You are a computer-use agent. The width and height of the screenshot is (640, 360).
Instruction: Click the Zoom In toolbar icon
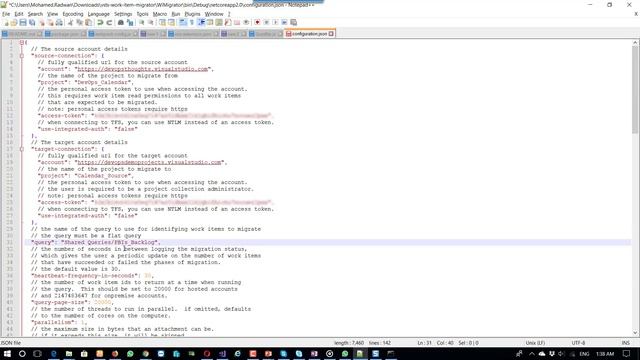tap(142, 22)
